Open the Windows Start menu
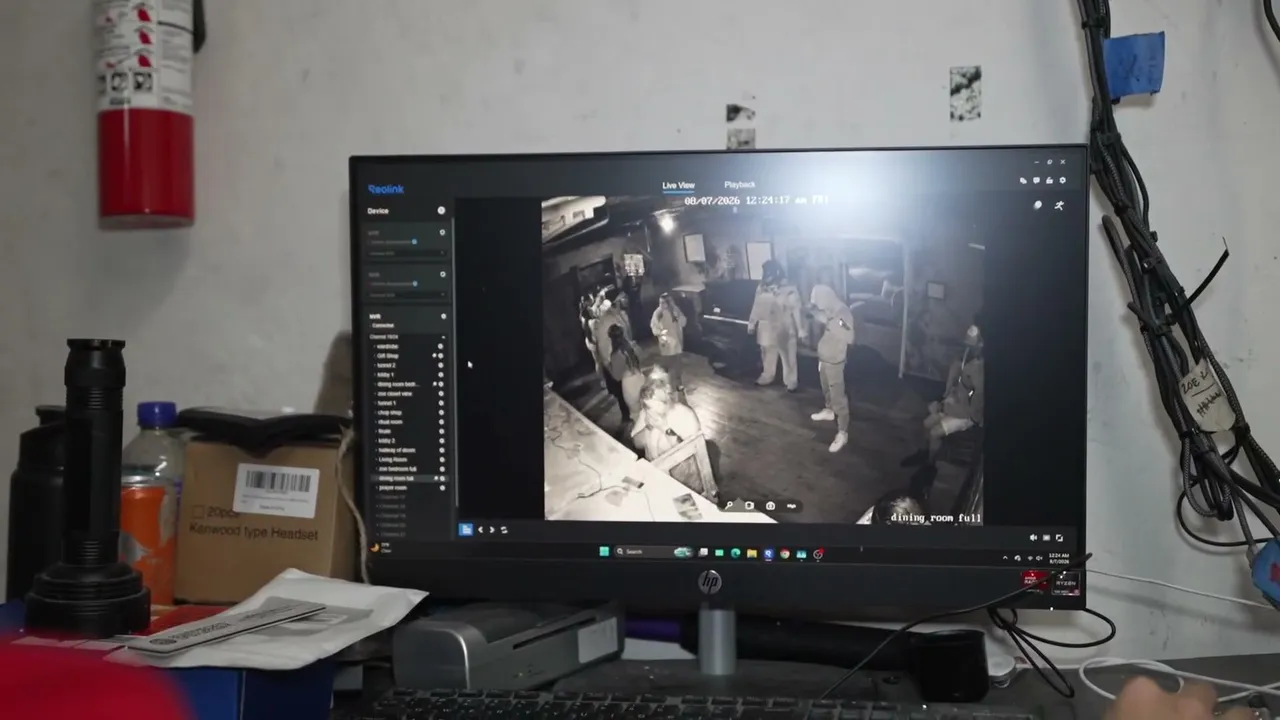This screenshot has height=720, width=1280. (604, 552)
